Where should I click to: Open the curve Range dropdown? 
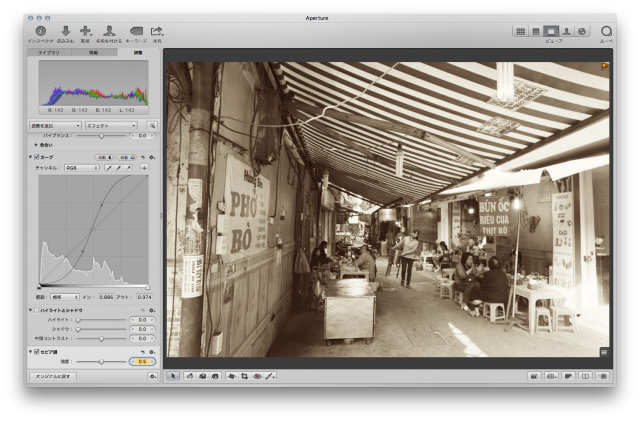coord(64,297)
